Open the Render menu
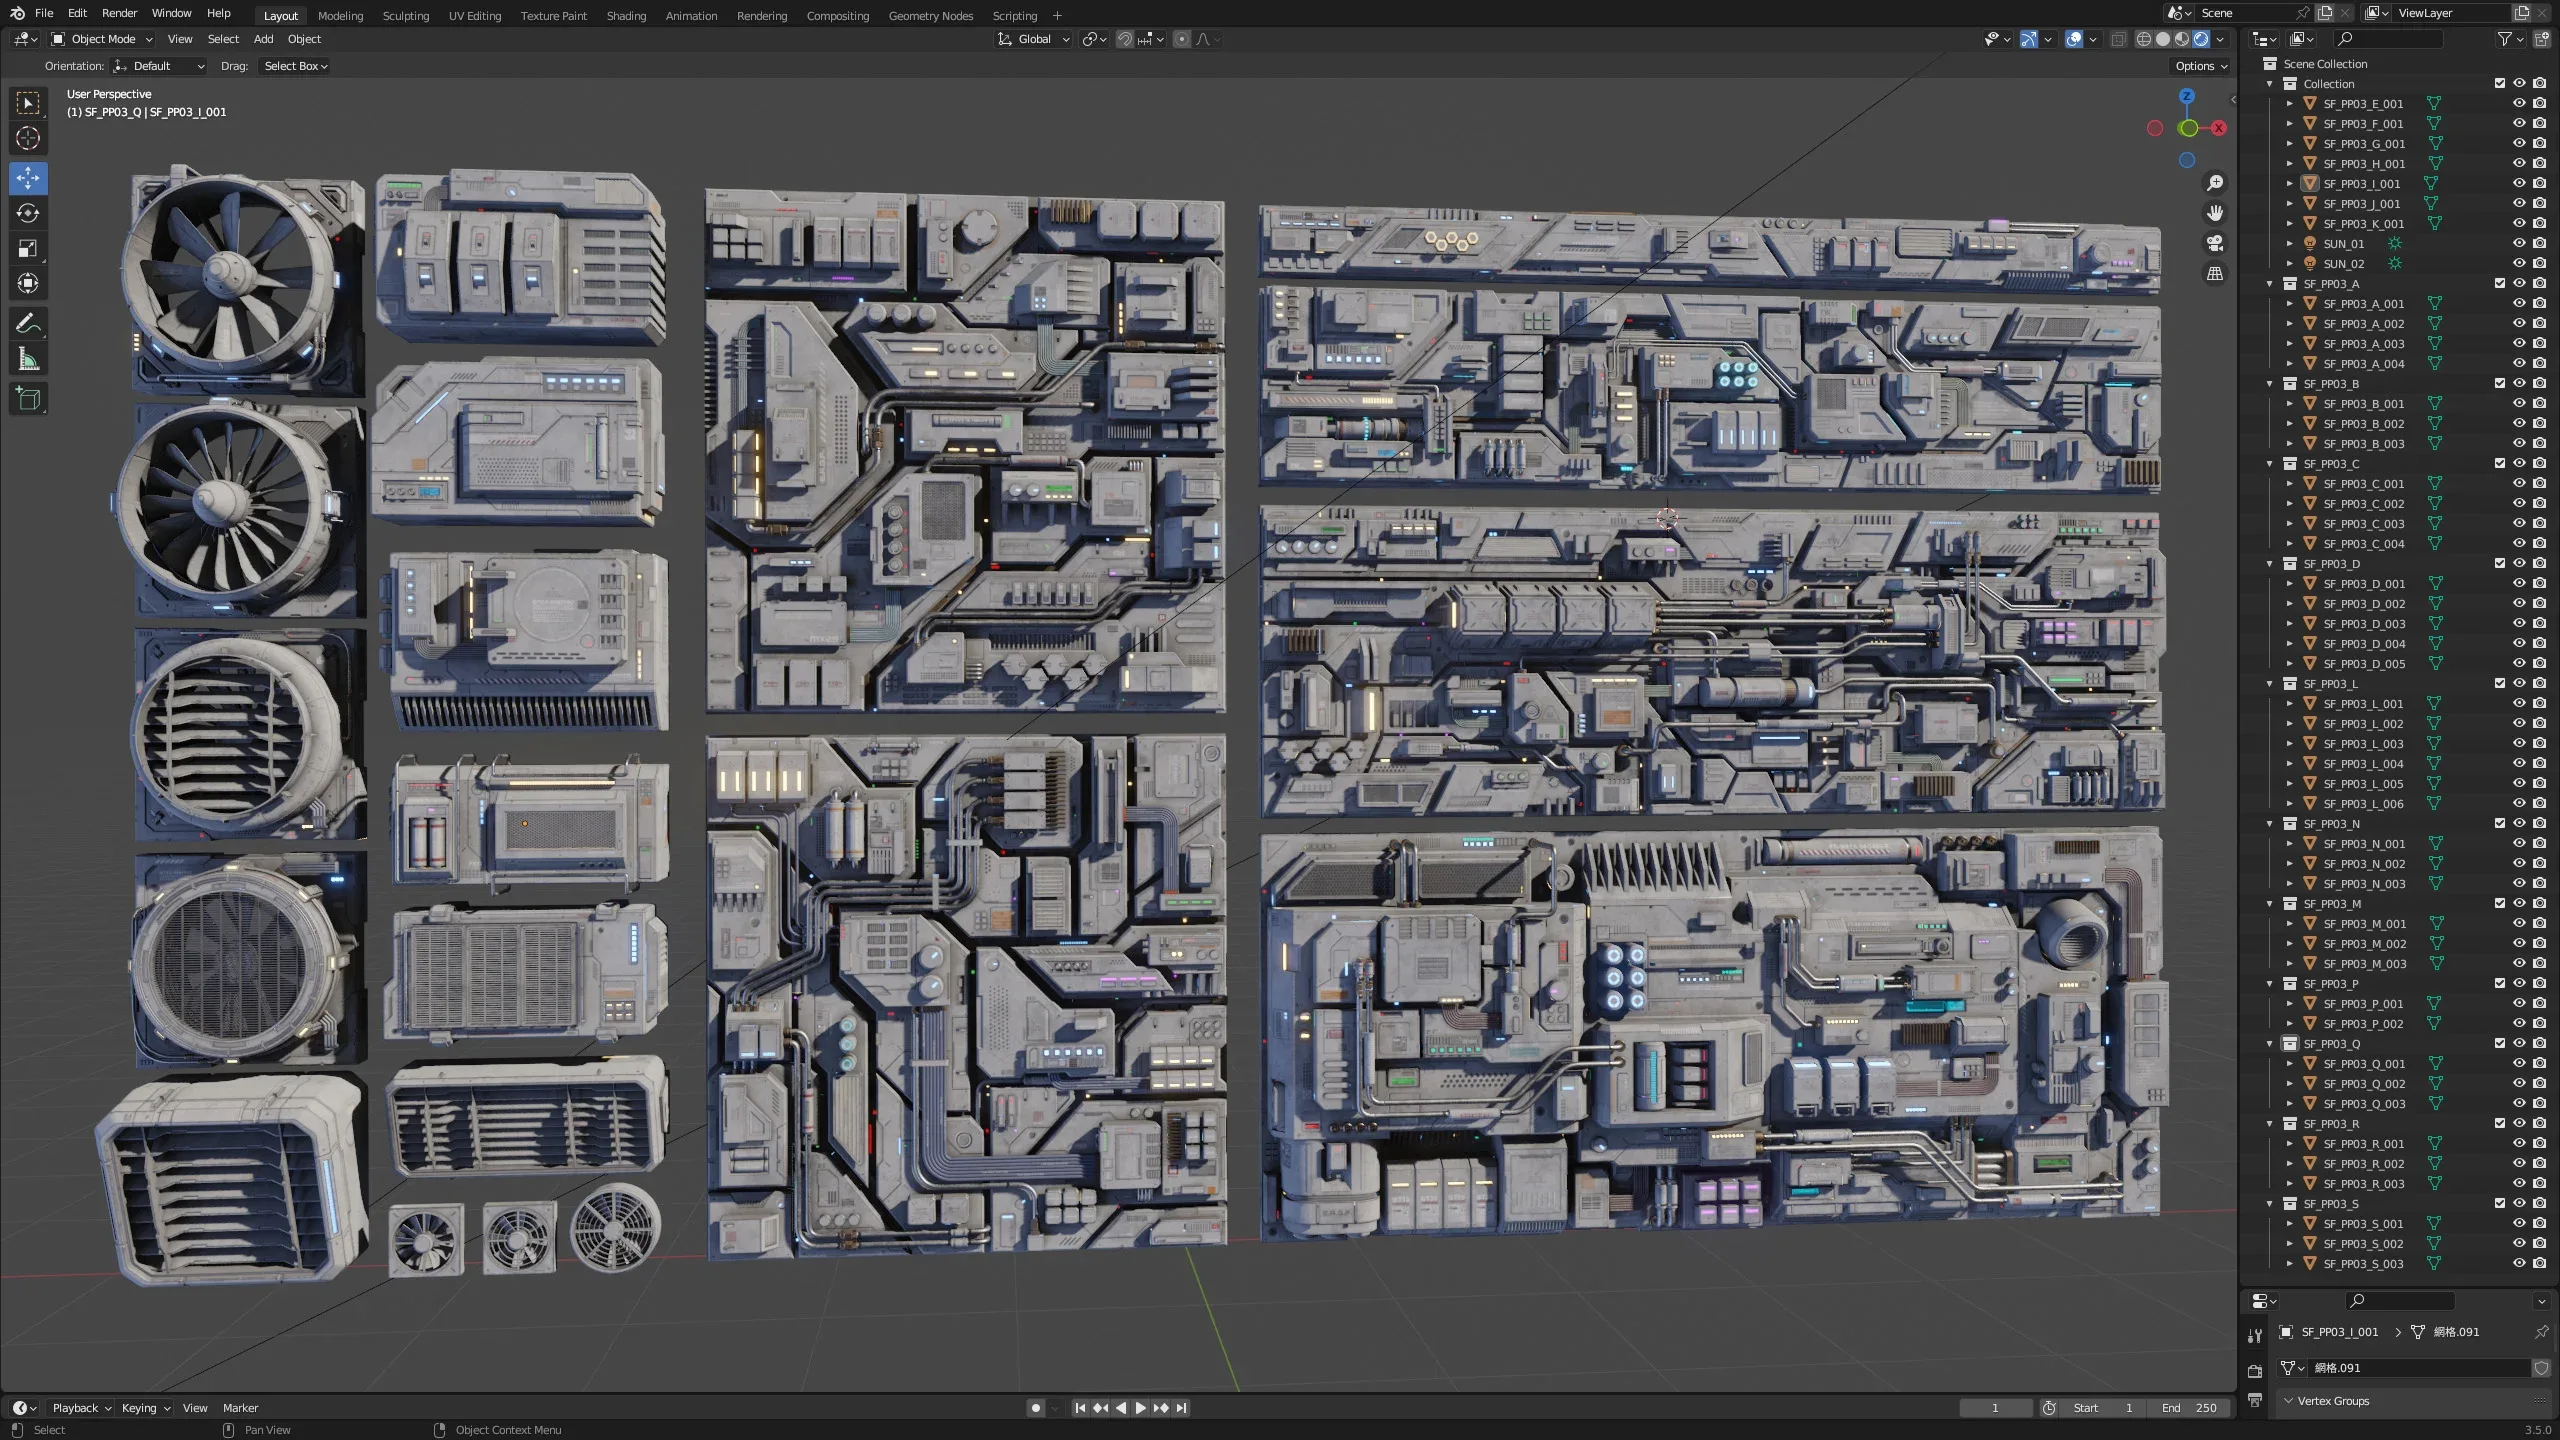This screenshot has height=1440, width=2560. (119, 13)
